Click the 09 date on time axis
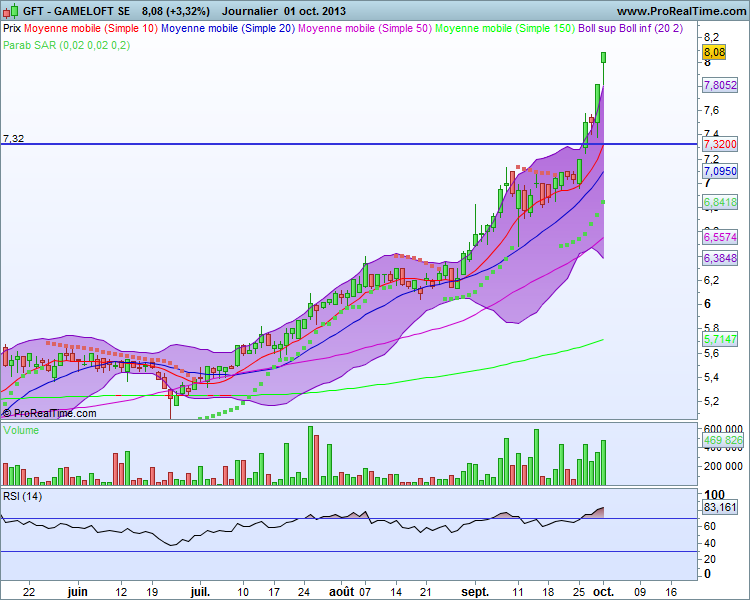 (640, 592)
